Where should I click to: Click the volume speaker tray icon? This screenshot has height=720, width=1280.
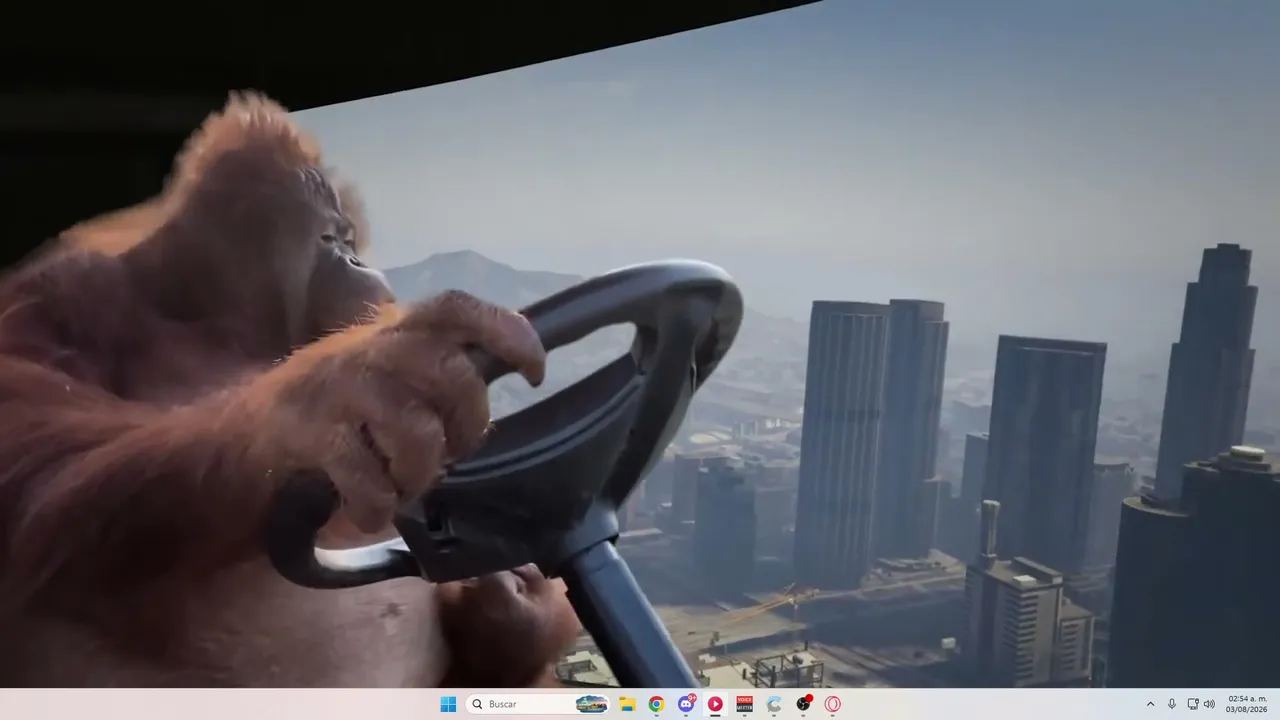pos(1209,704)
